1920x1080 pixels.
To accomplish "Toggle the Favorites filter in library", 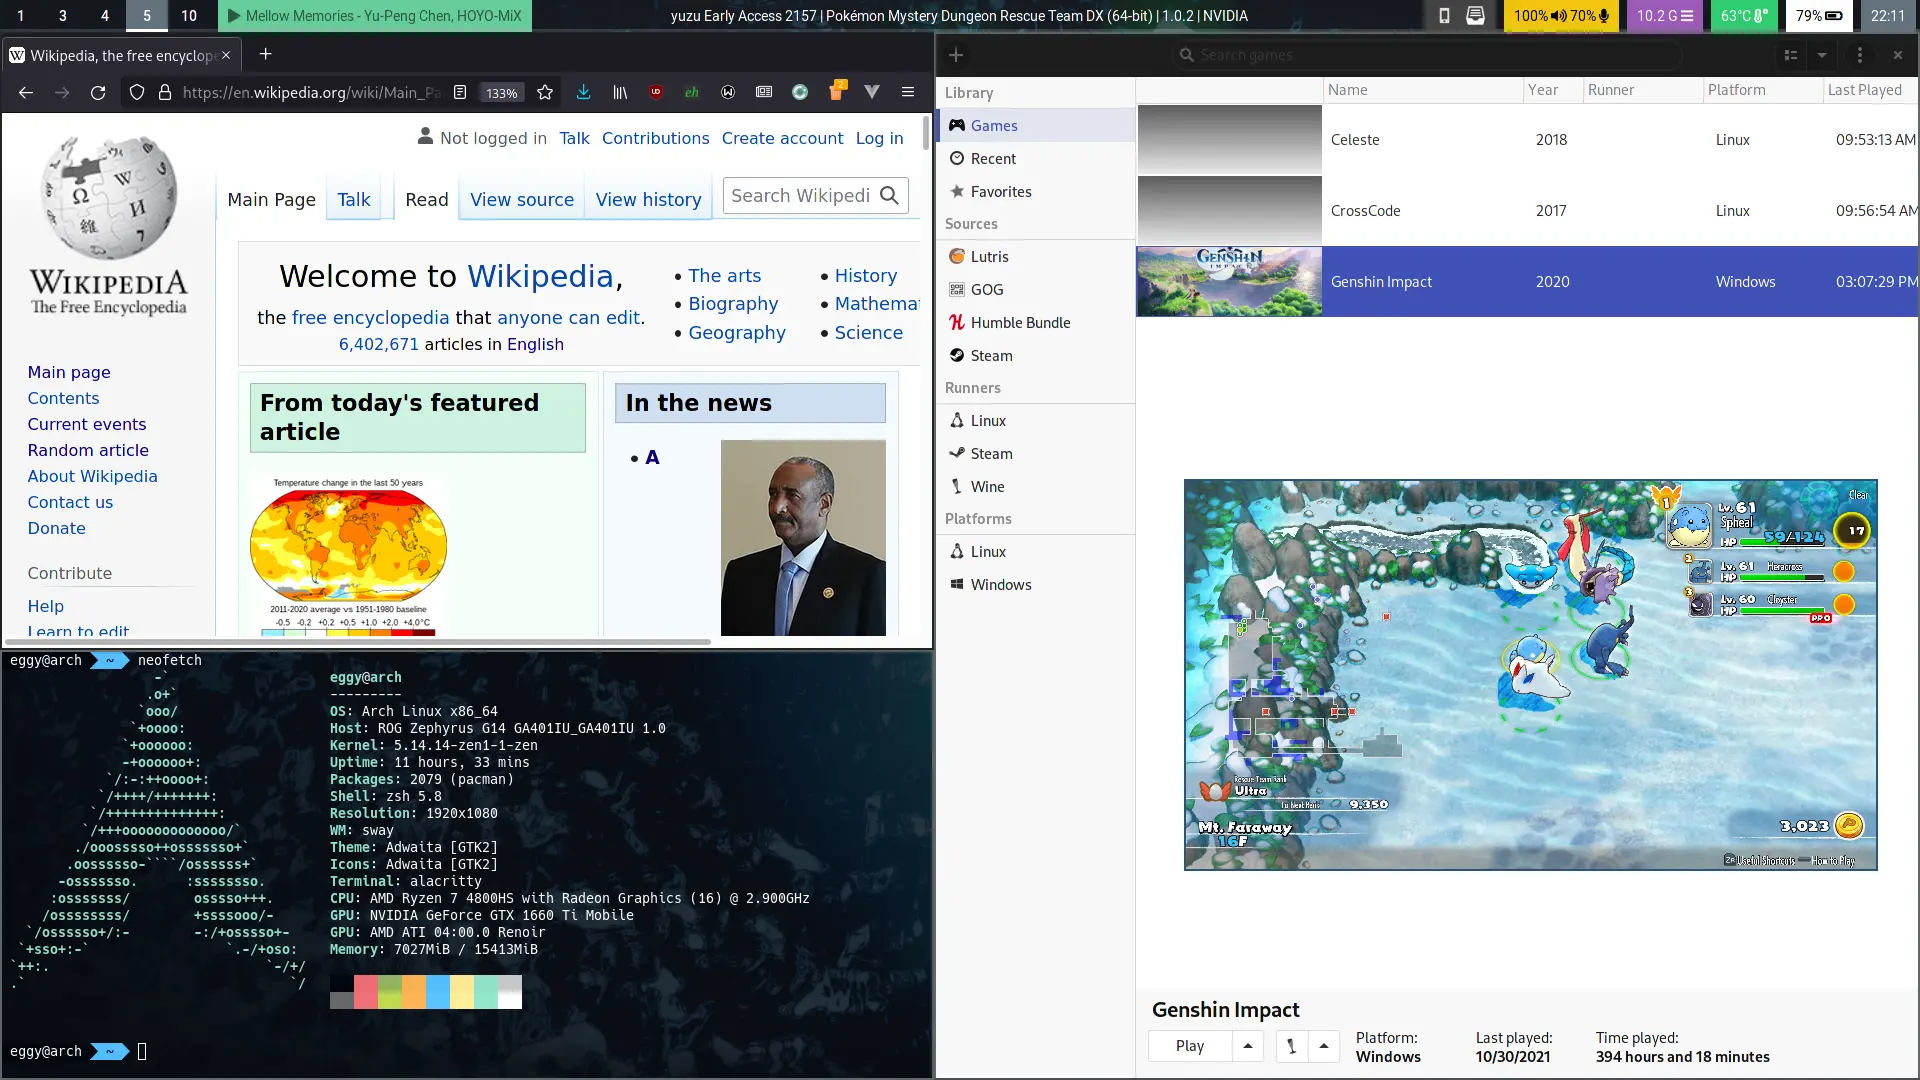I will coord(1001,191).
